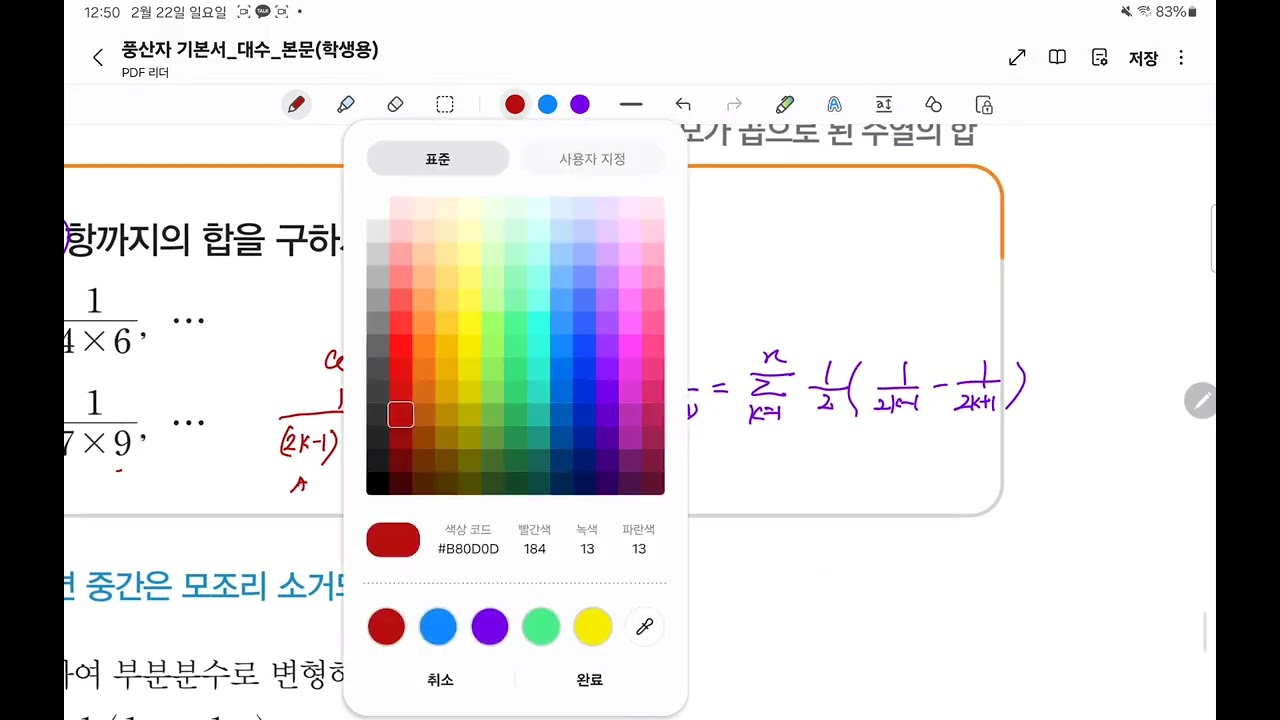Open the shapes tool
This screenshot has height=720, width=1280.
point(934,104)
